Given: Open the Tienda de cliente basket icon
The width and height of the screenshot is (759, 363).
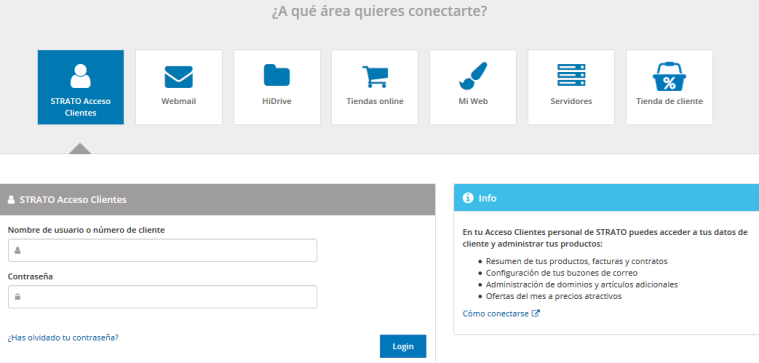Looking at the screenshot, I should click(x=669, y=76).
